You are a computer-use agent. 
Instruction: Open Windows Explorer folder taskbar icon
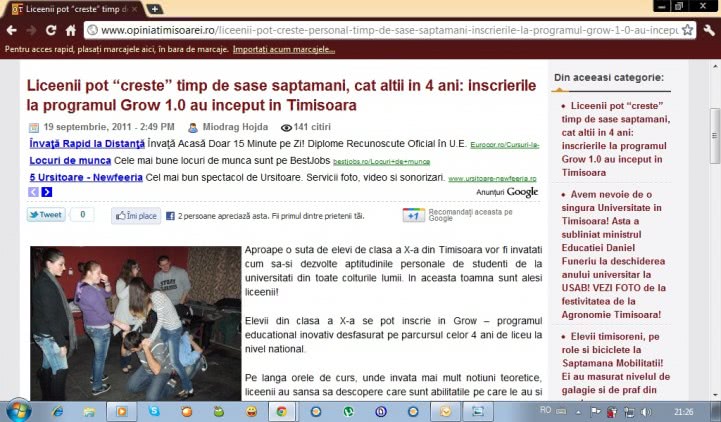(x=89, y=411)
